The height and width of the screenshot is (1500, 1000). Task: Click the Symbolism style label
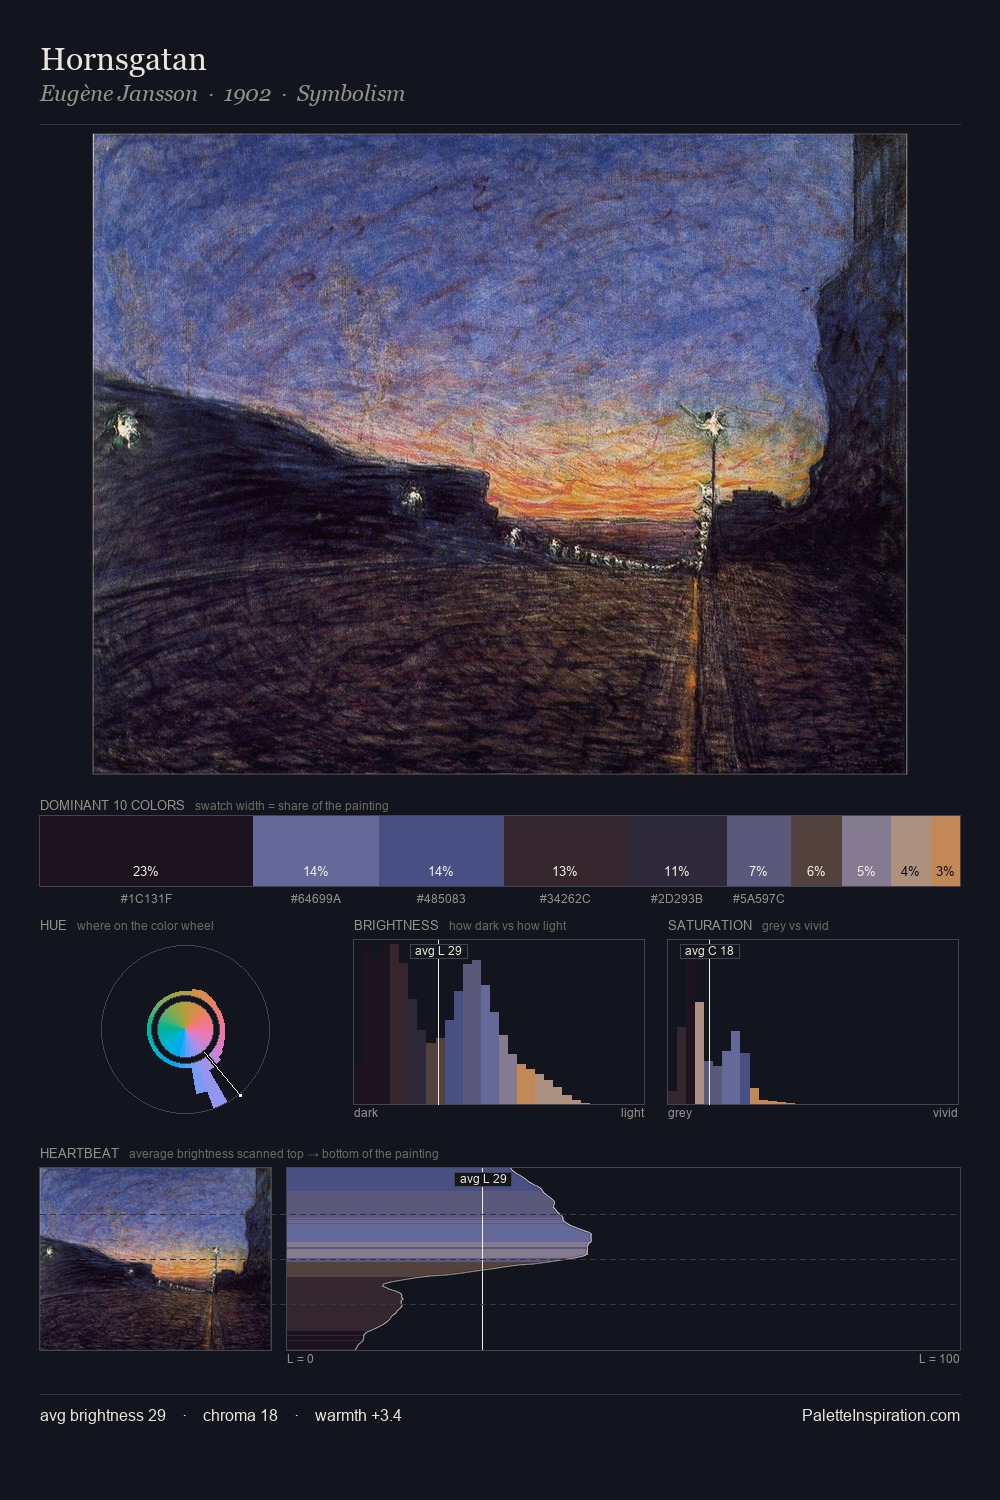351,94
